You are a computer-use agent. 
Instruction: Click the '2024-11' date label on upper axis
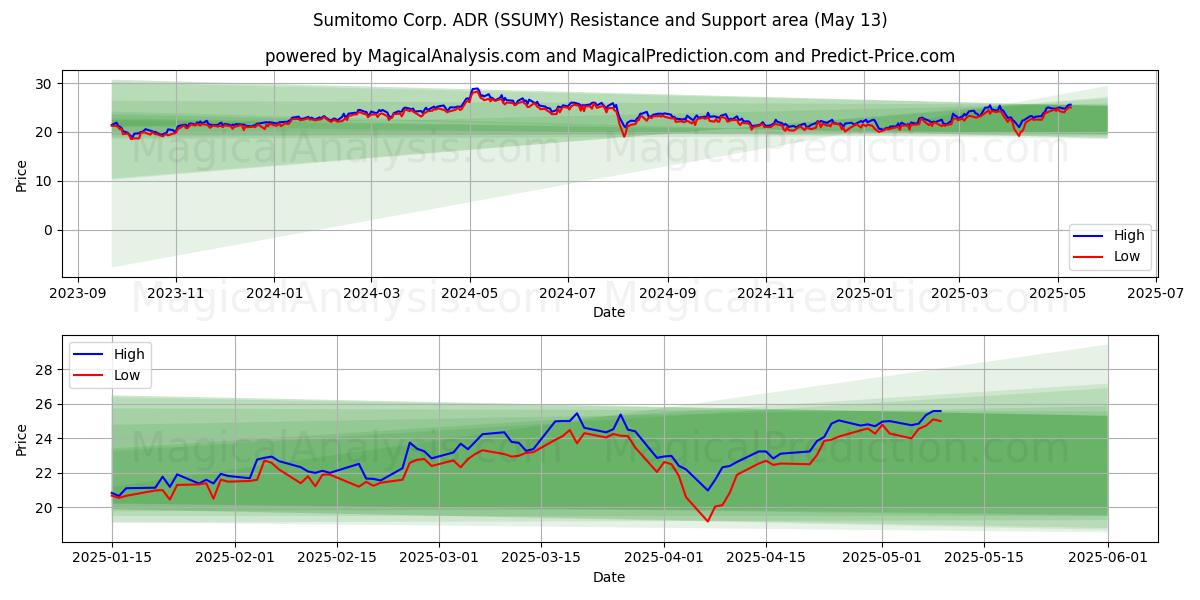point(765,294)
